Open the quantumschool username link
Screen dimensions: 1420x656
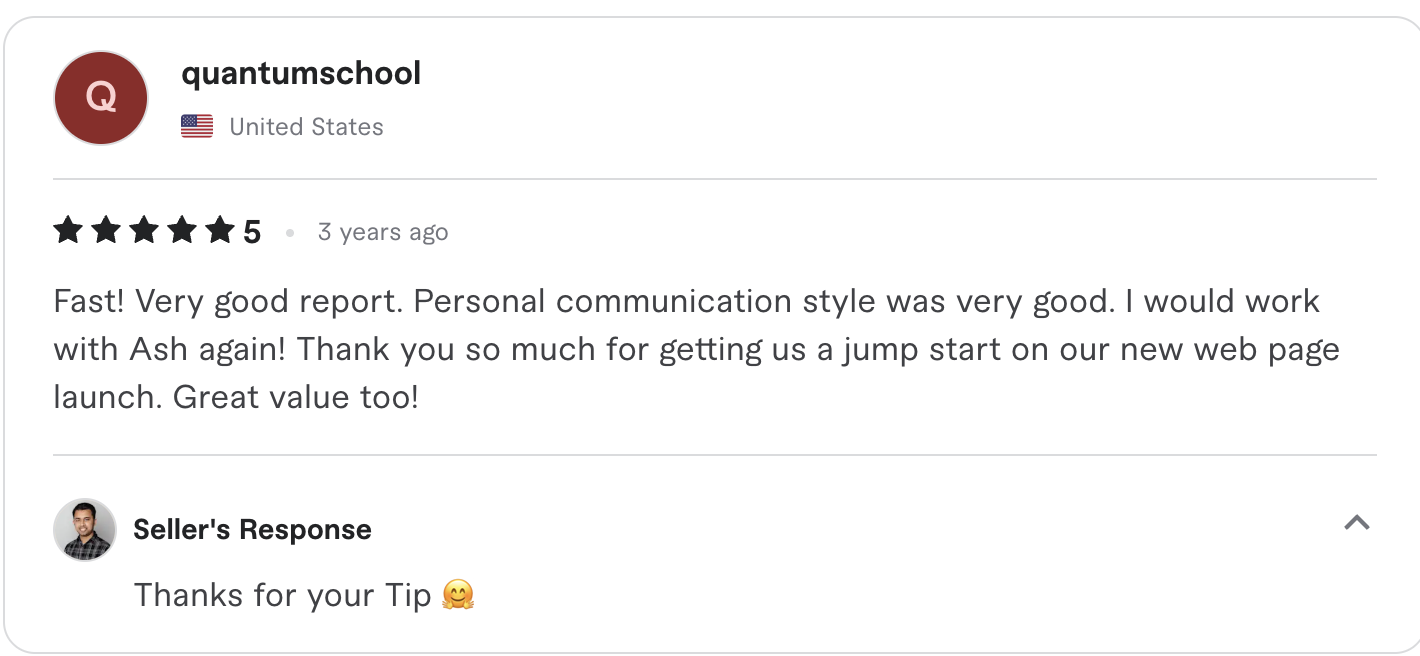pos(300,72)
